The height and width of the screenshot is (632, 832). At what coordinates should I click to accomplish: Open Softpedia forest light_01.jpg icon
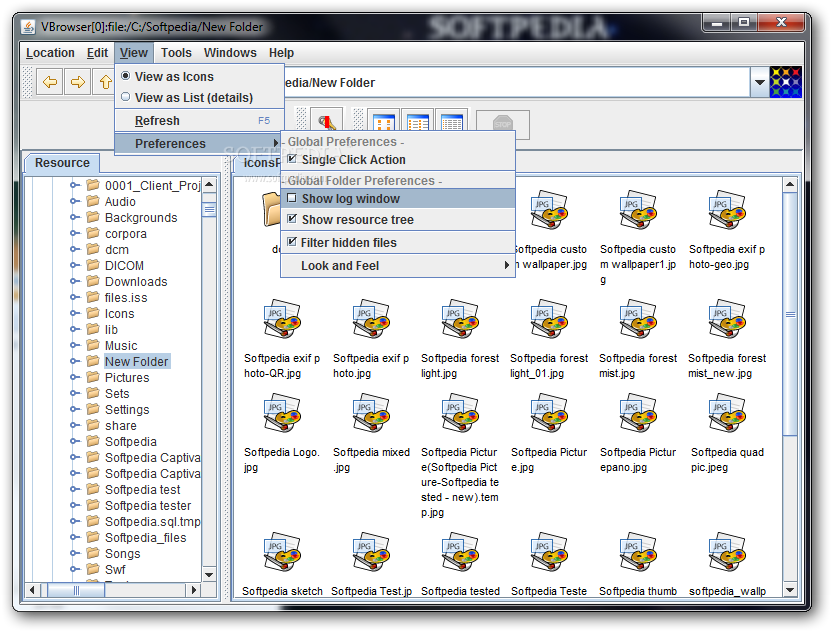pos(549,320)
